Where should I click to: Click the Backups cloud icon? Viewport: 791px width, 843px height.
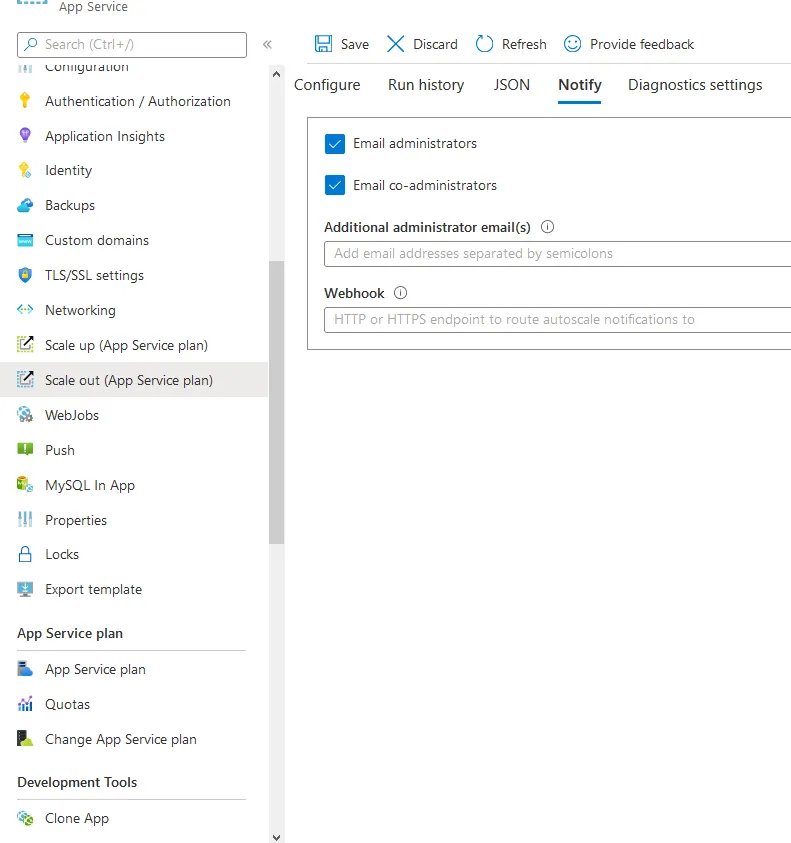coord(25,205)
